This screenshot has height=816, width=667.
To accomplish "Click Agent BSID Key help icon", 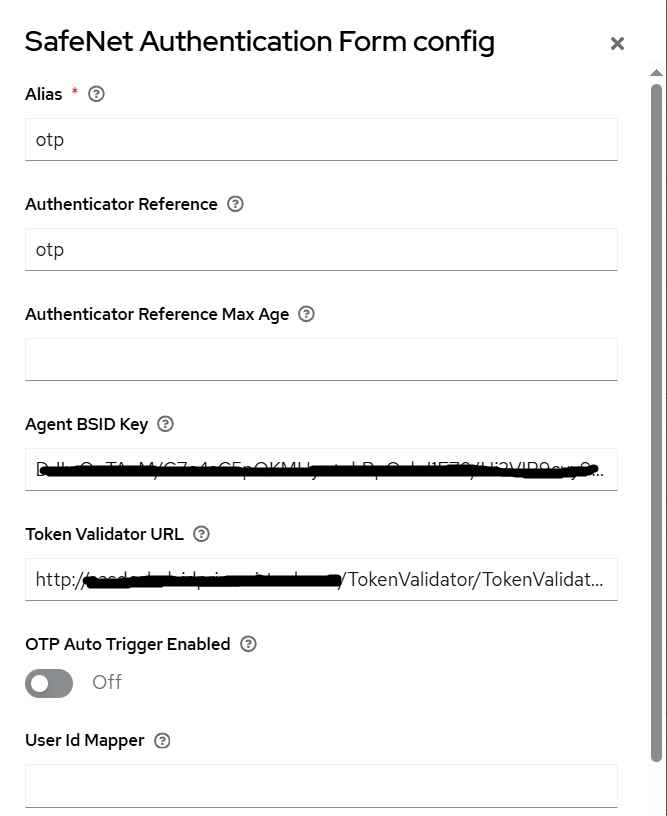I will pyautogui.click(x=166, y=424).
